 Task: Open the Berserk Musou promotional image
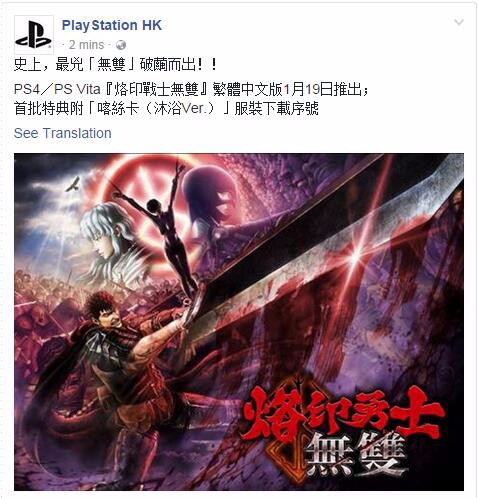click(x=239, y=322)
